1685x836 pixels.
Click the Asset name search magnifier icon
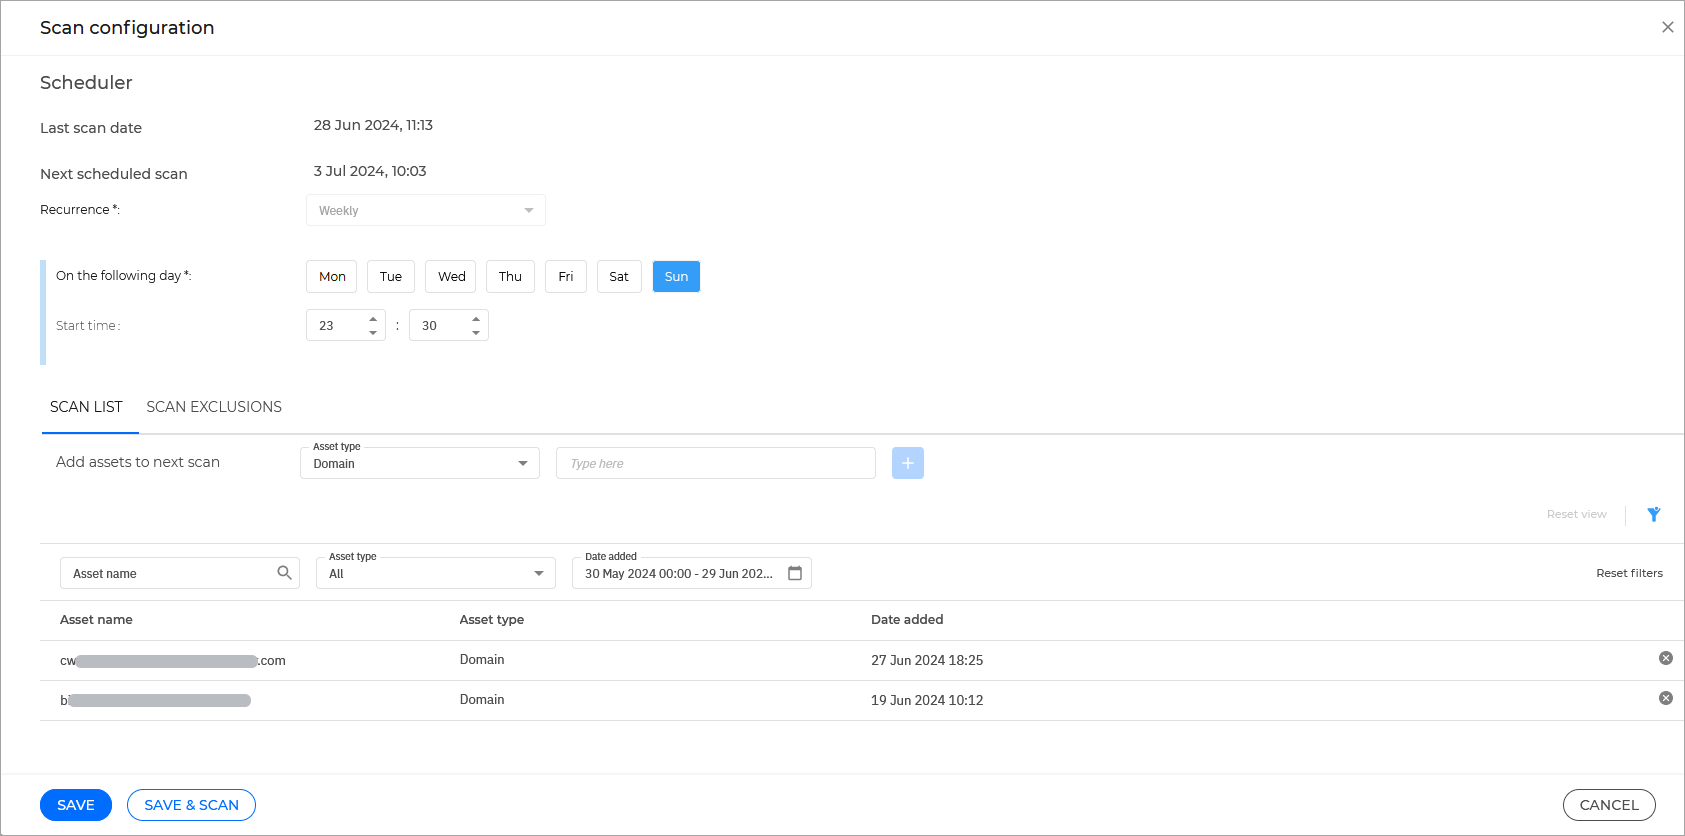point(284,573)
